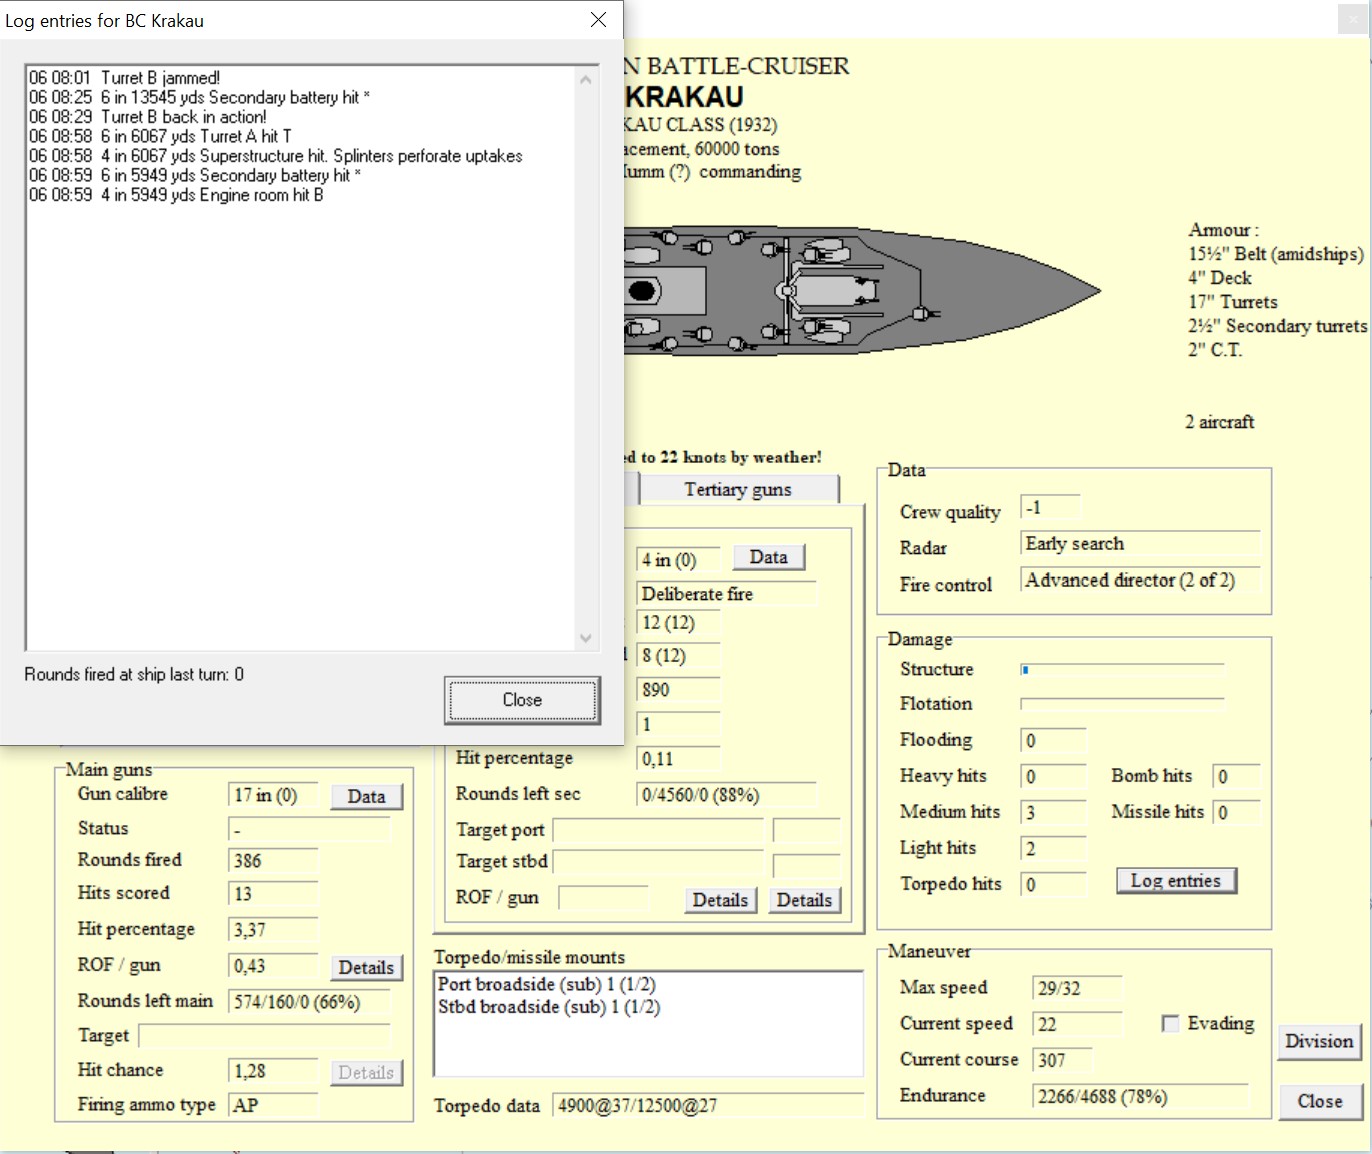
Task: Switch to the Tertiary guns tab
Action: (x=738, y=489)
